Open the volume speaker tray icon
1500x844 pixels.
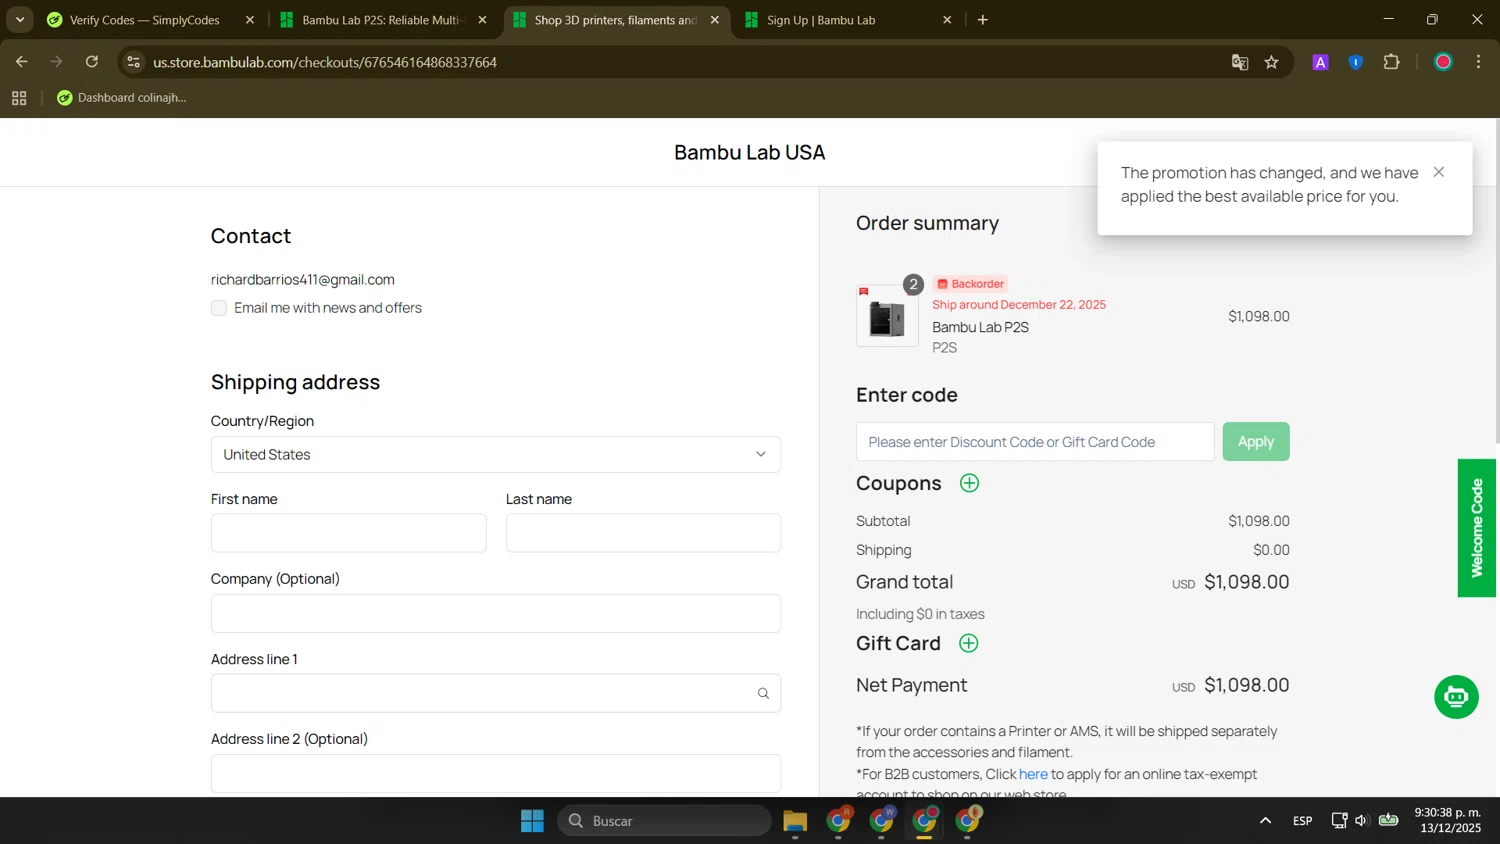[x=1361, y=821]
